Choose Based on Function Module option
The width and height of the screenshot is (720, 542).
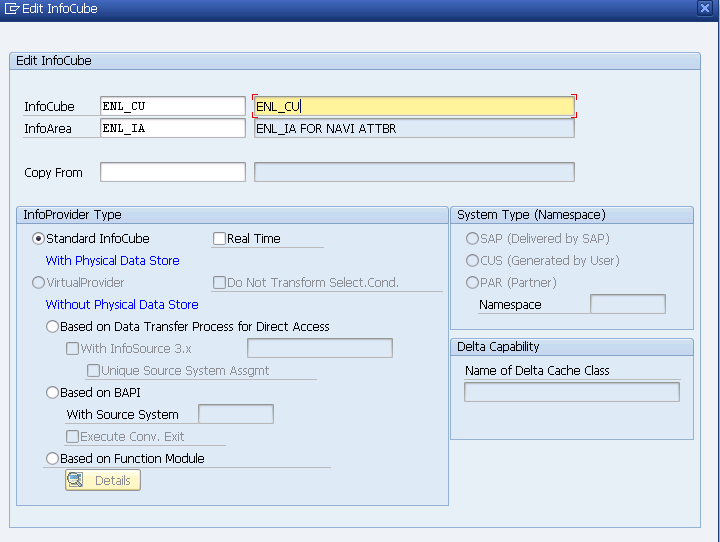(52, 458)
